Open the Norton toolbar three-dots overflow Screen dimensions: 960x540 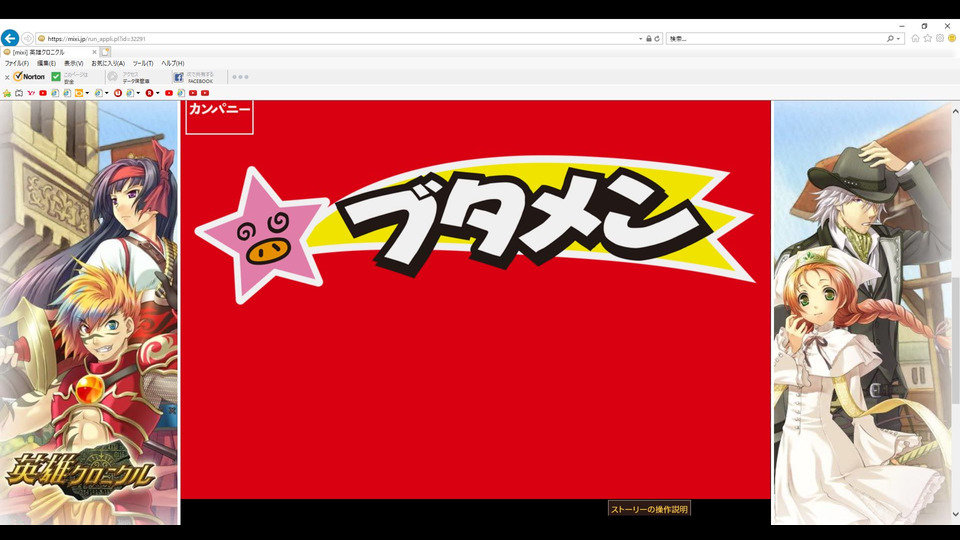point(241,77)
